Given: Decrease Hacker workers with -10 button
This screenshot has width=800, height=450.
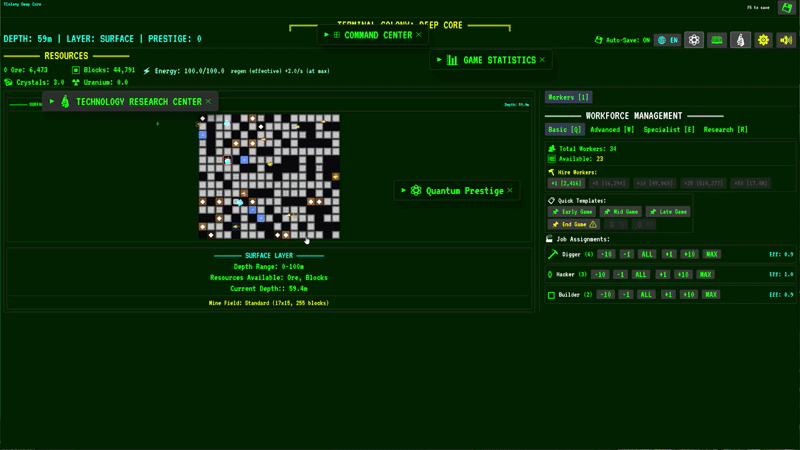Looking at the screenshot, I should tap(599, 274).
